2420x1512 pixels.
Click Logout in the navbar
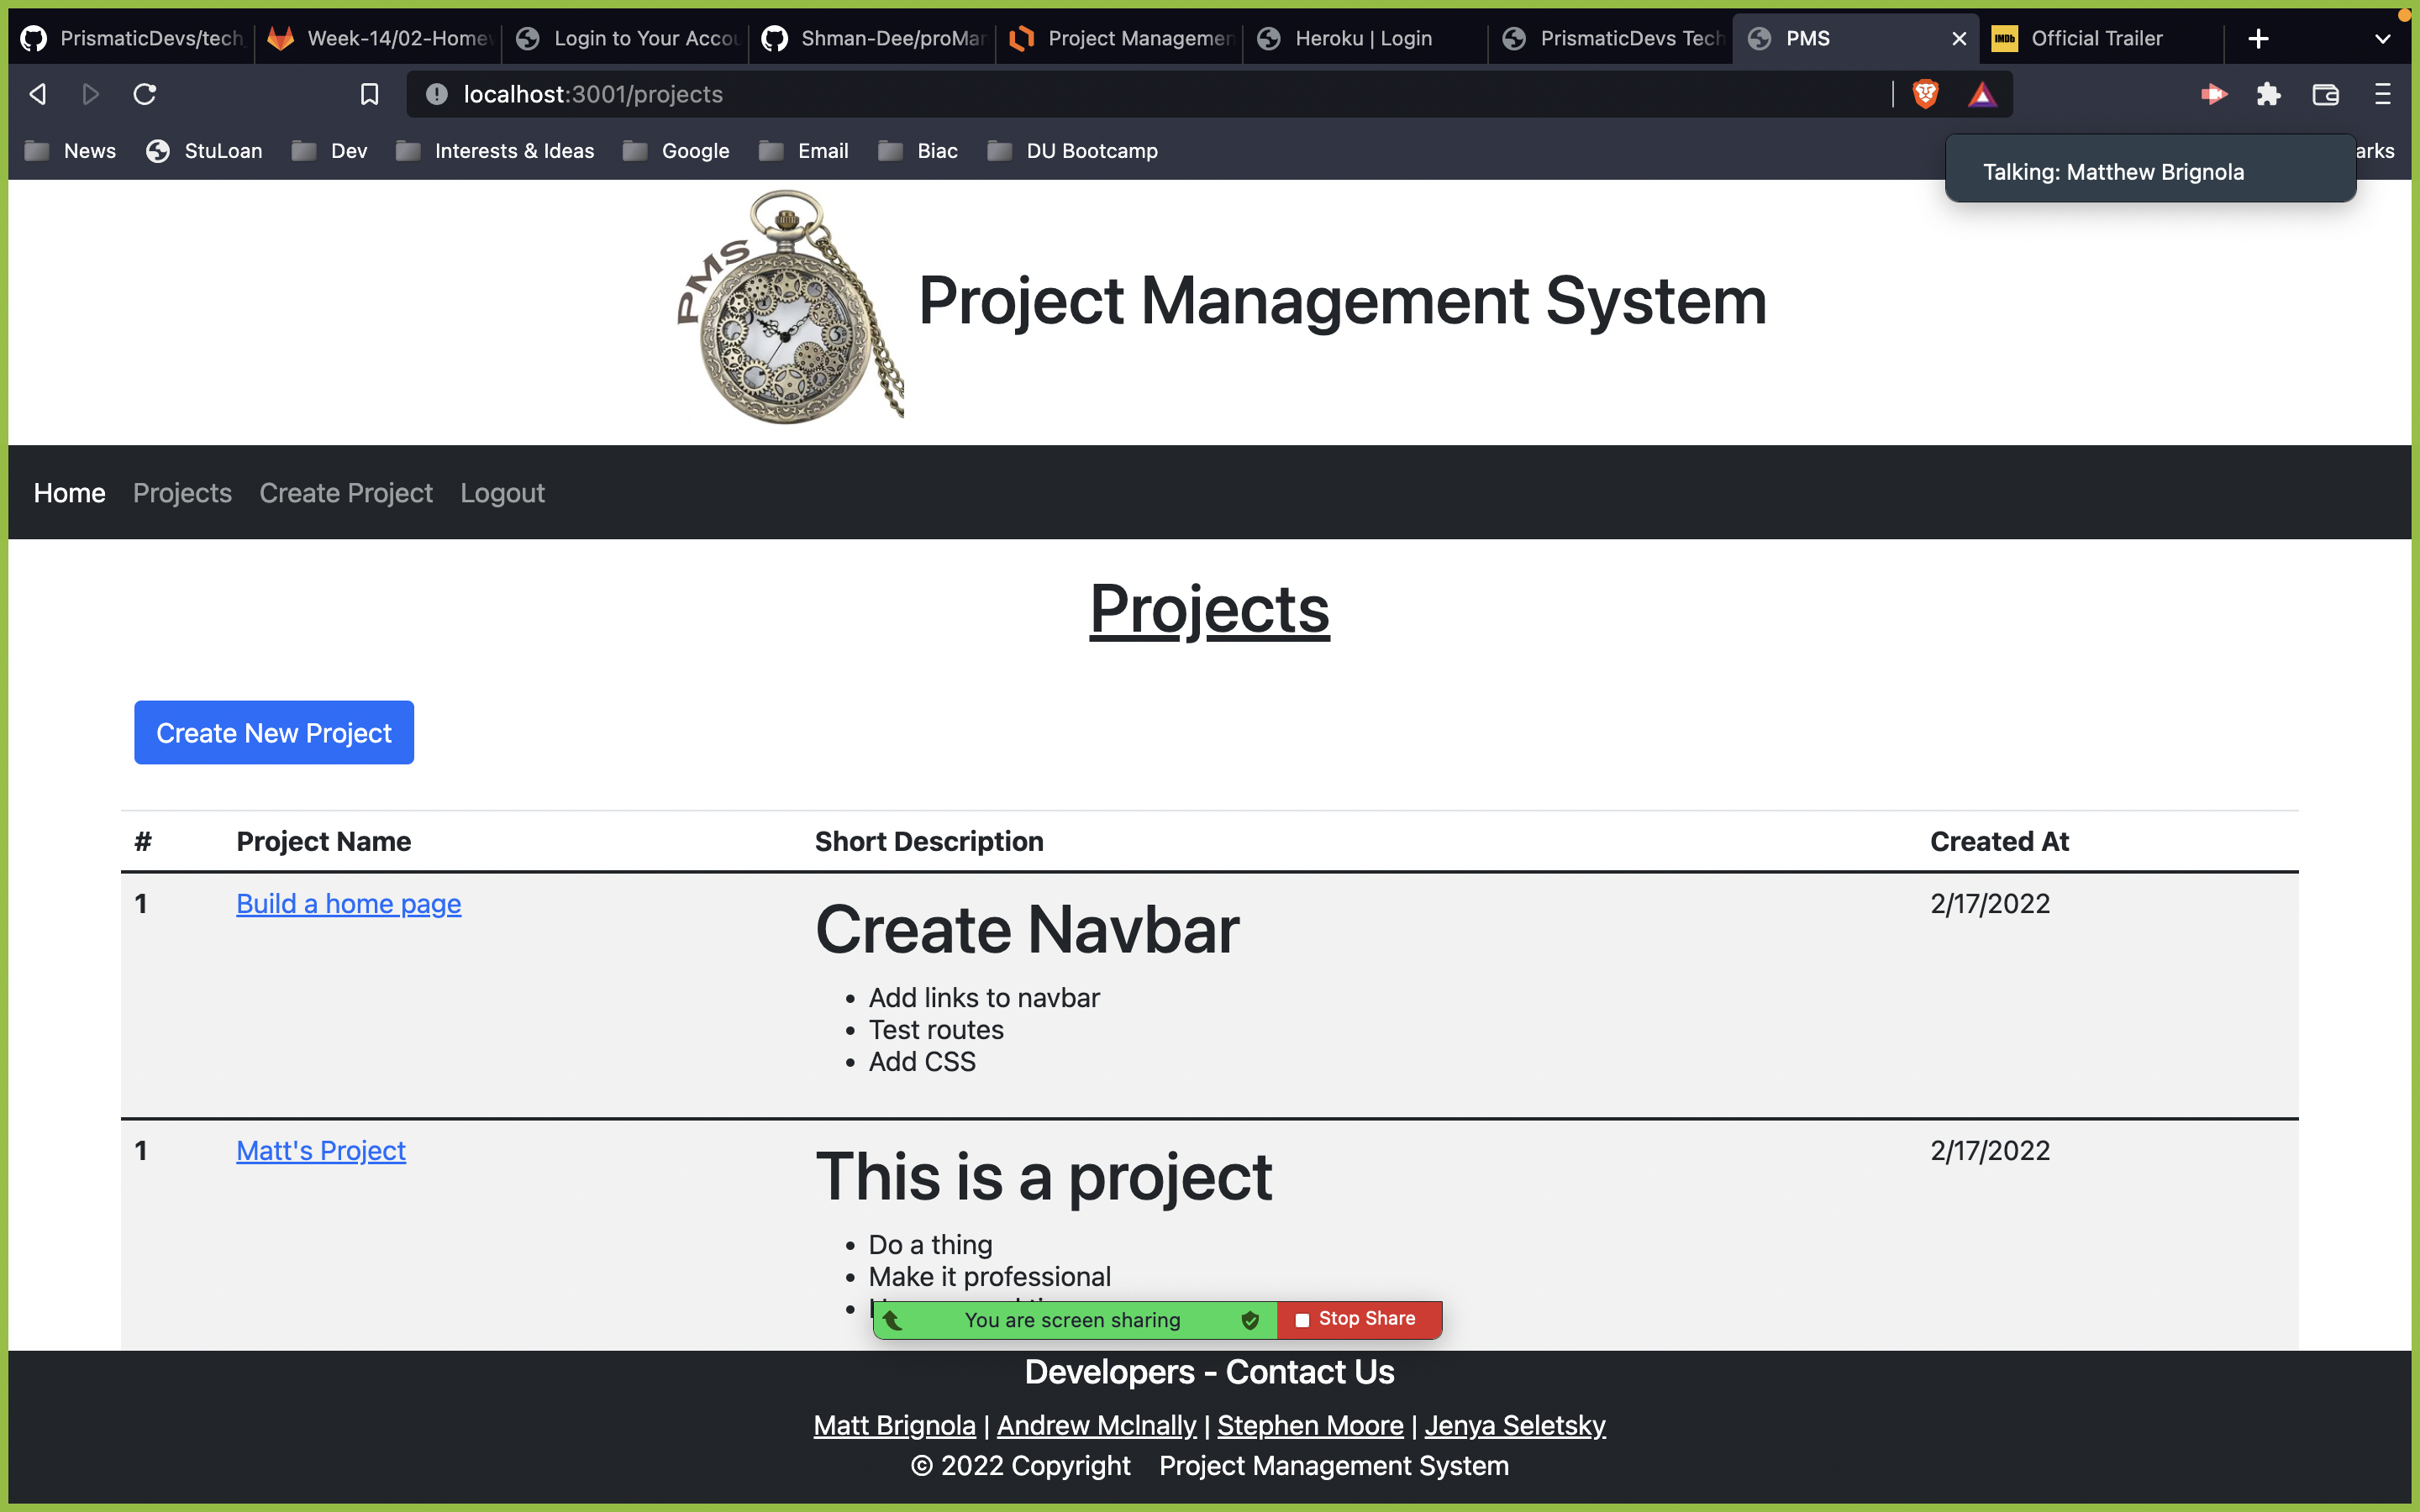[x=502, y=493]
